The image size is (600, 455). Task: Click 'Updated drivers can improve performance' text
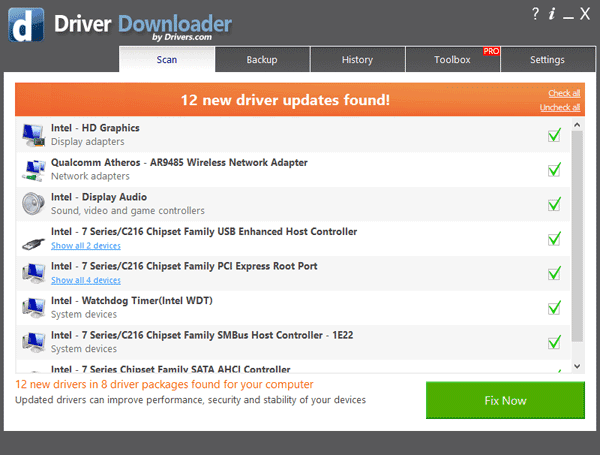(191, 400)
